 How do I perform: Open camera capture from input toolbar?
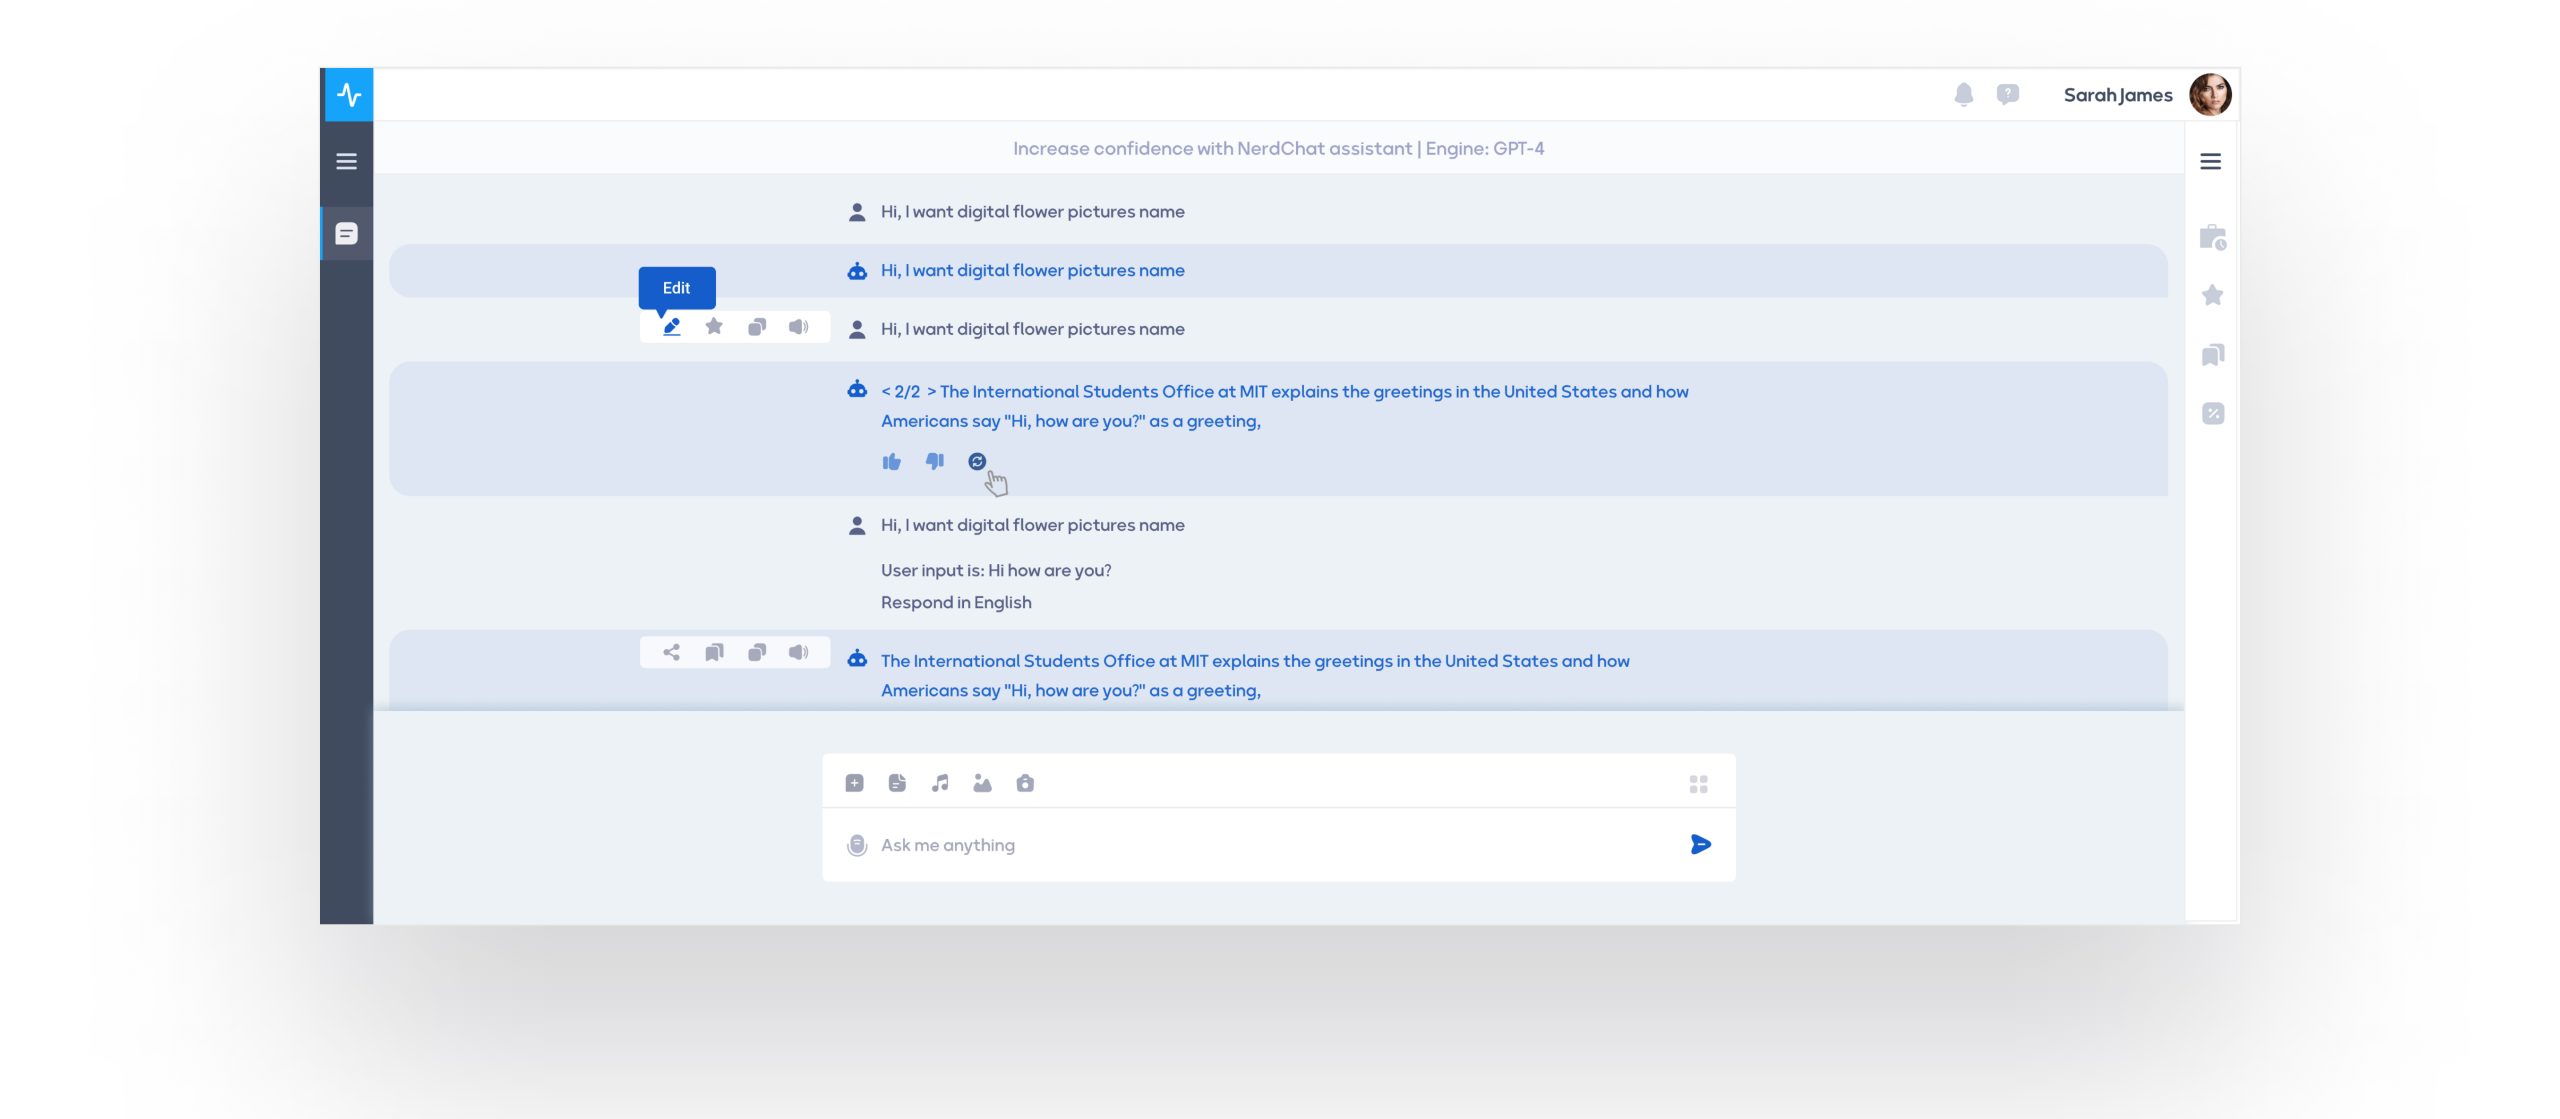1025,783
